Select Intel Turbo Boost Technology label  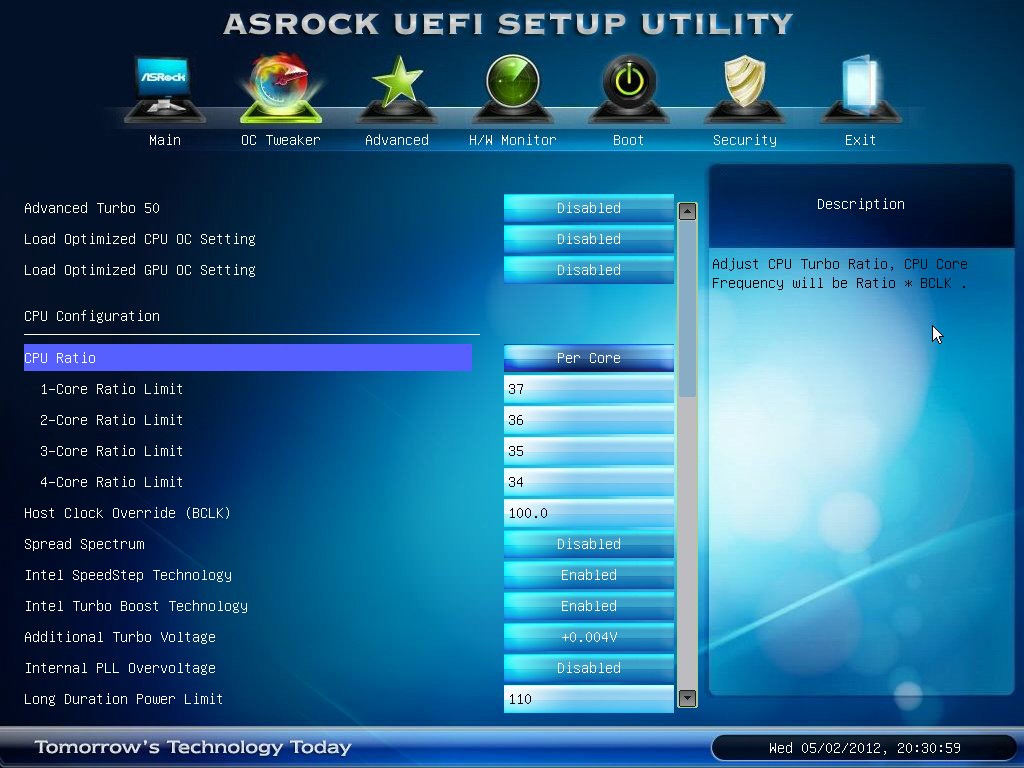point(136,606)
